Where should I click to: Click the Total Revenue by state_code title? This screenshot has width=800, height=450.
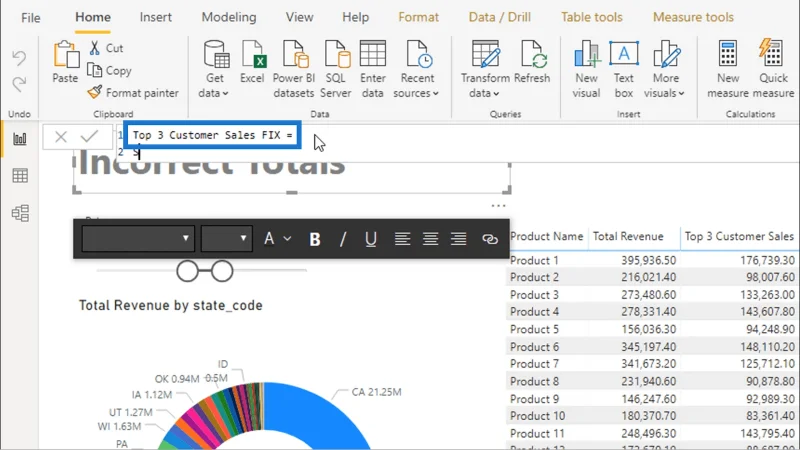(170, 306)
